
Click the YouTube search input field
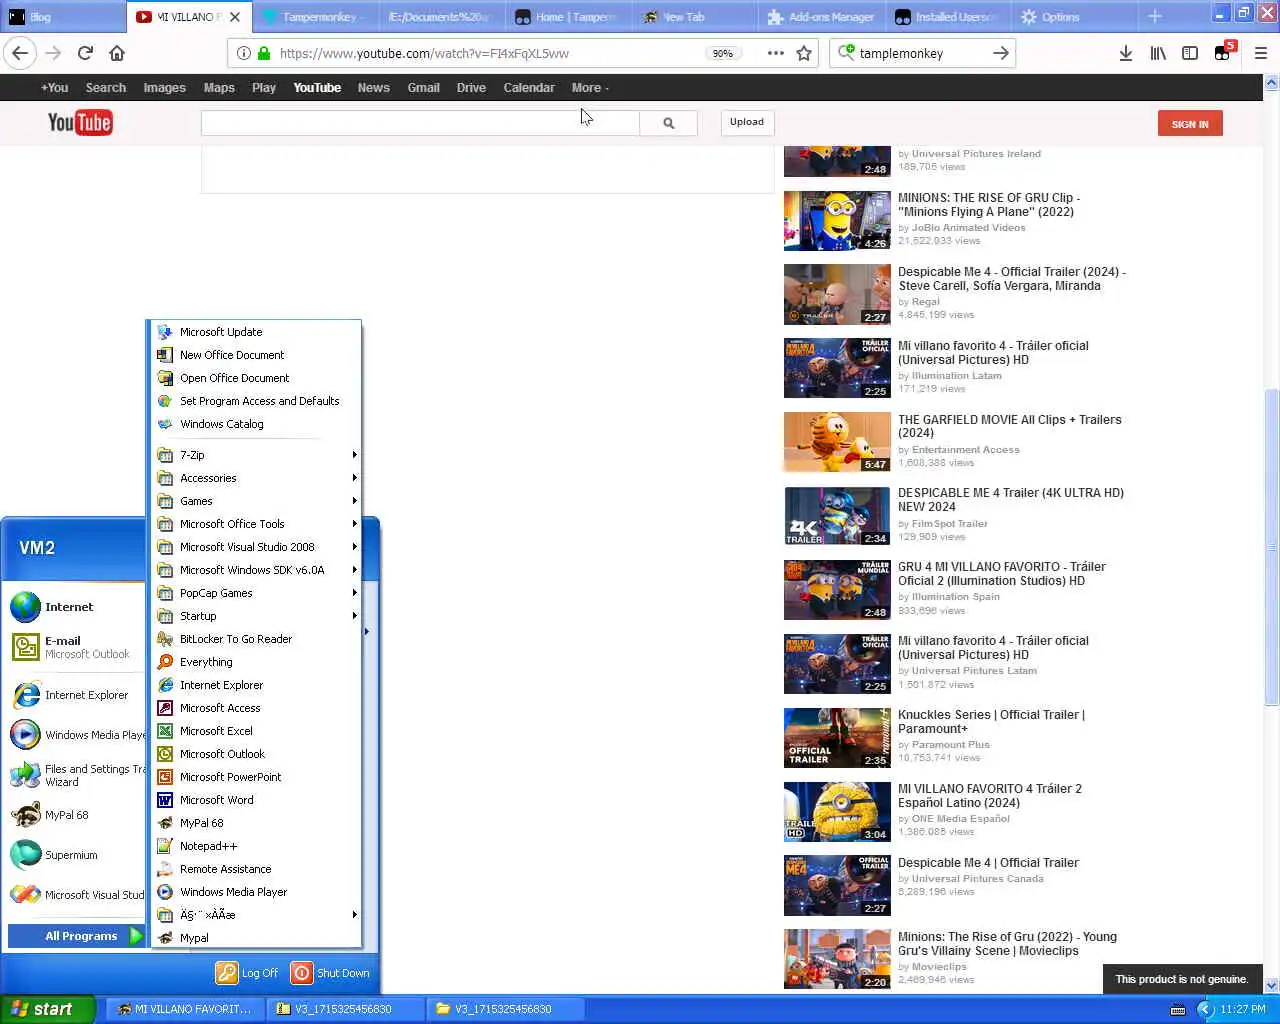click(x=420, y=123)
